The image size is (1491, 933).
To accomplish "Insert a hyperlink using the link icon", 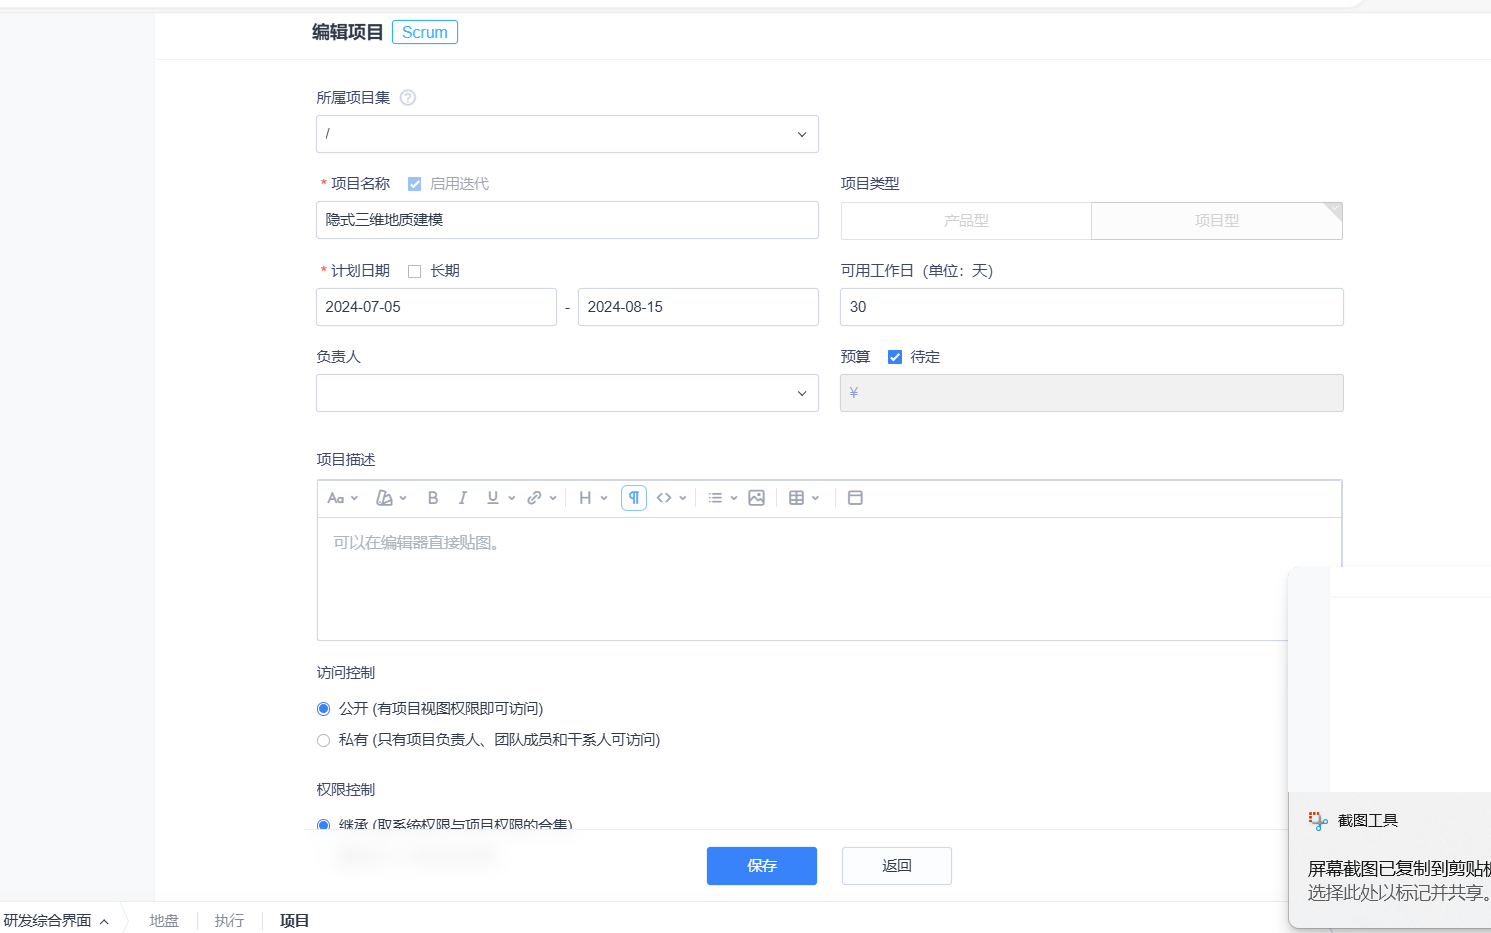I will click(x=535, y=498).
